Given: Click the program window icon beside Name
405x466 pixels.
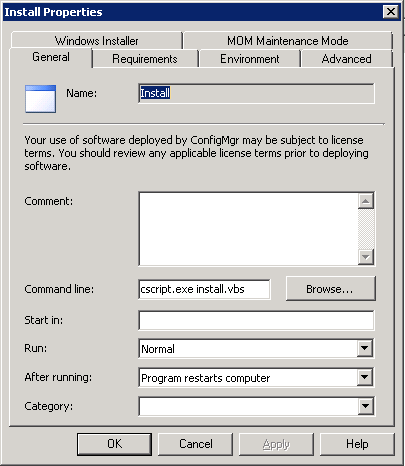Looking at the screenshot, I should (x=40, y=99).
